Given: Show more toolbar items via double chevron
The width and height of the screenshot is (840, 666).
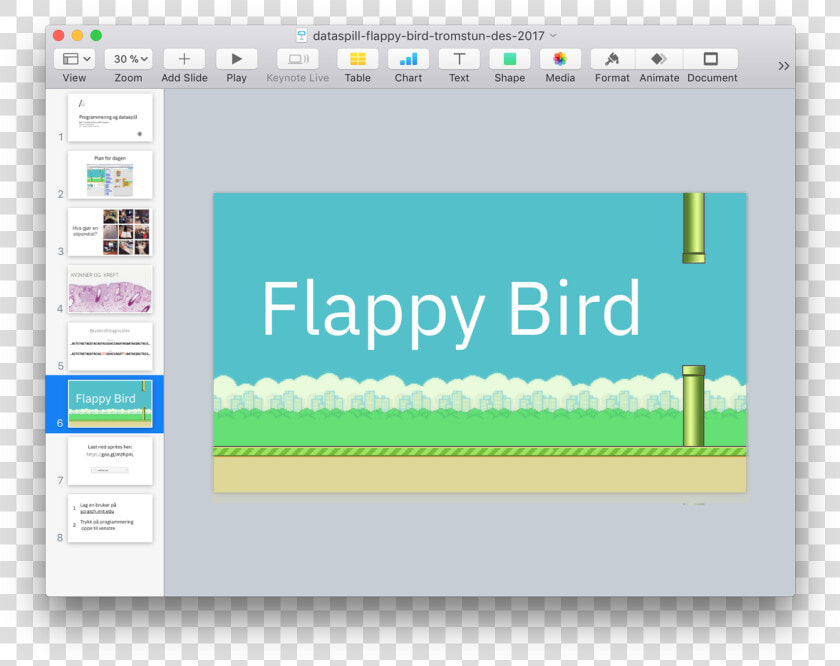Looking at the screenshot, I should (784, 66).
